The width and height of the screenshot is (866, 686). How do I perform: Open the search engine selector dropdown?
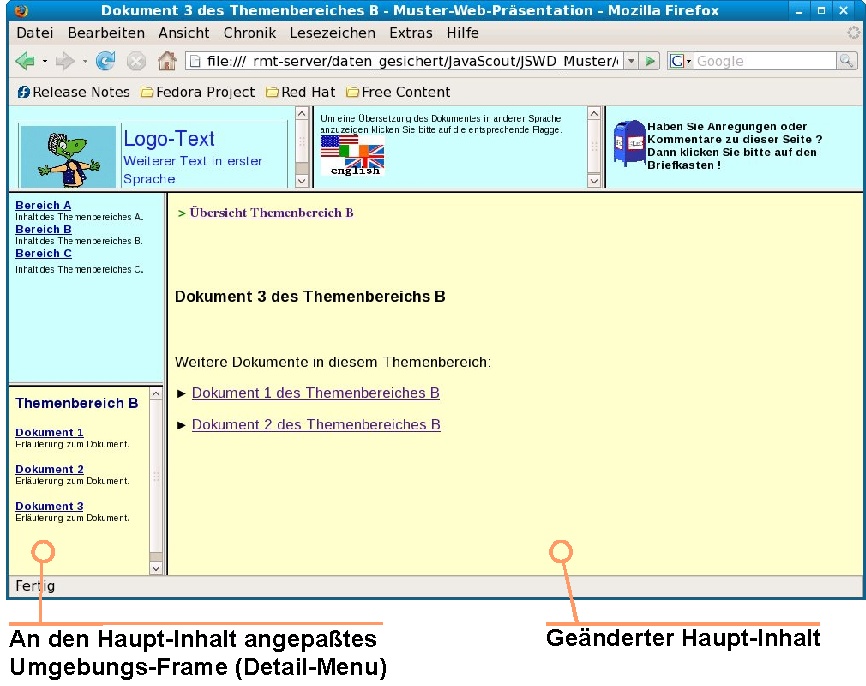pos(680,62)
